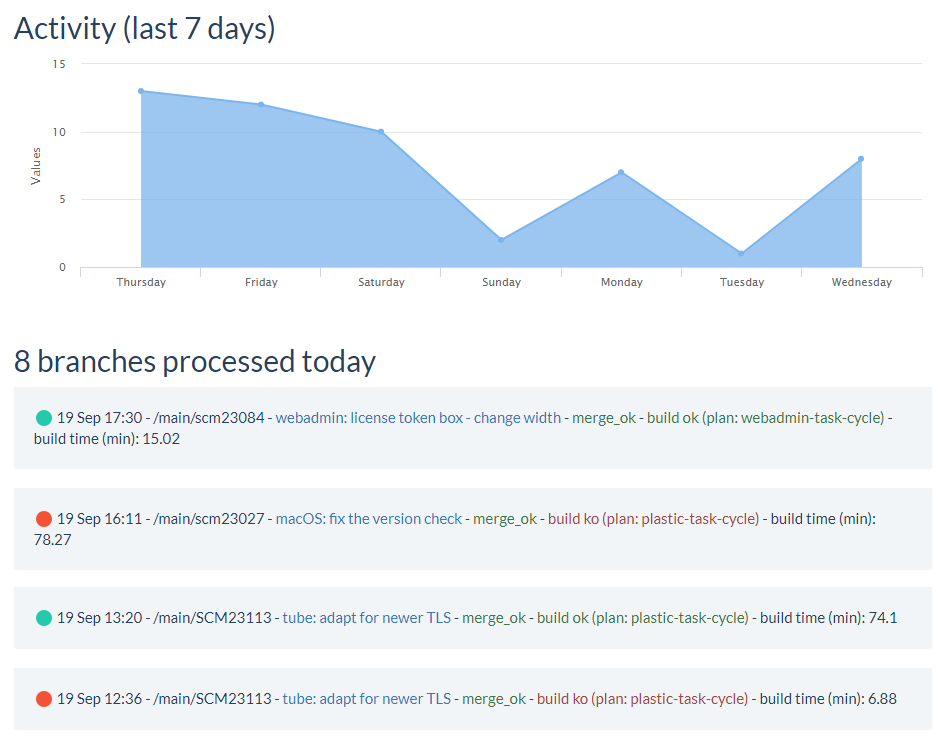Screen dimensions: 940x746
Task: Click green status dot for scm23084
Action: point(44,418)
